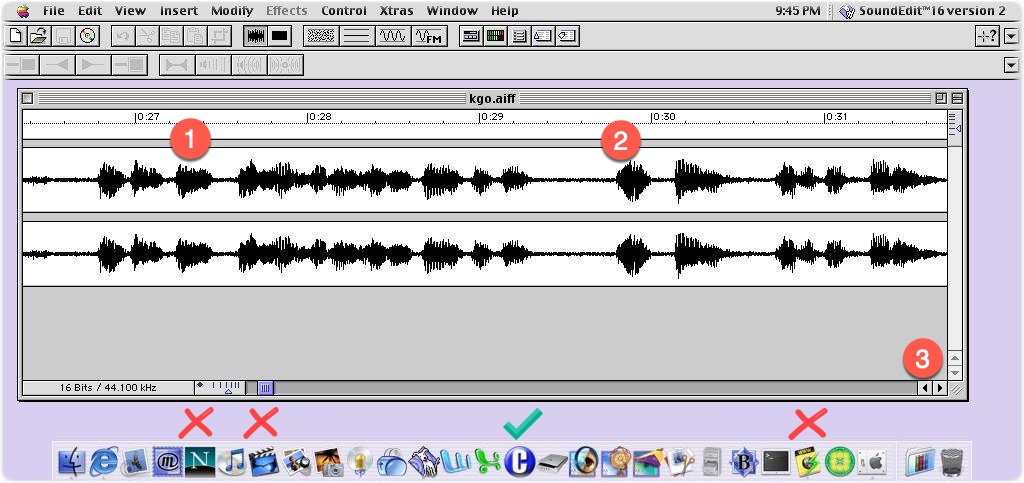The height and width of the screenshot is (483, 1024).
Task: Open the Control menu
Action: pyautogui.click(x=344, y=10)
